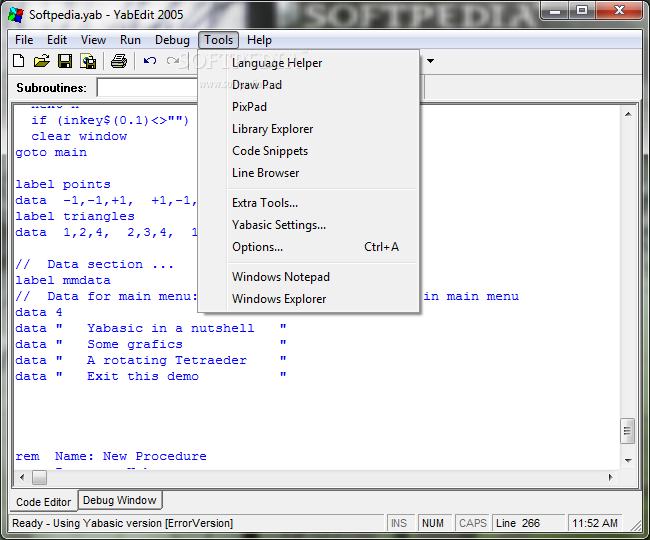The image size is (650, 540).
Task: Click the 'Yabasic in a nutshell' data line
Action: 151,328
